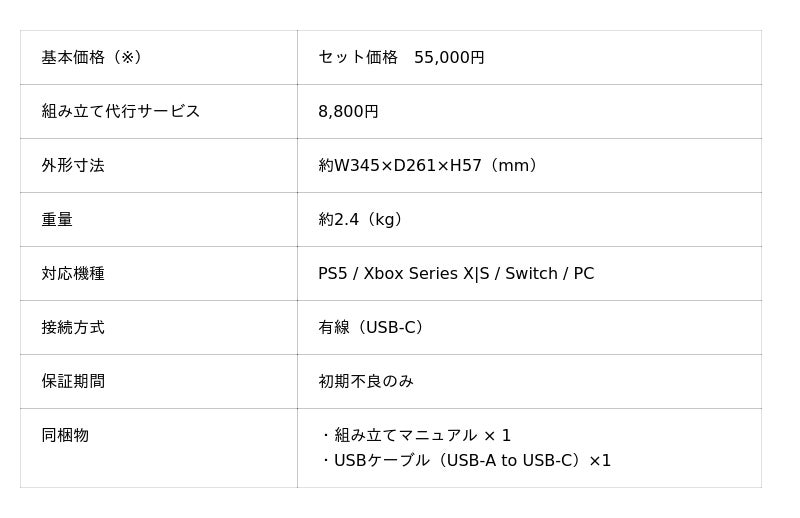The height and width of the screenshot is (518, 800).
Task: Click the 重量 row label
Action: click(57, 220)
